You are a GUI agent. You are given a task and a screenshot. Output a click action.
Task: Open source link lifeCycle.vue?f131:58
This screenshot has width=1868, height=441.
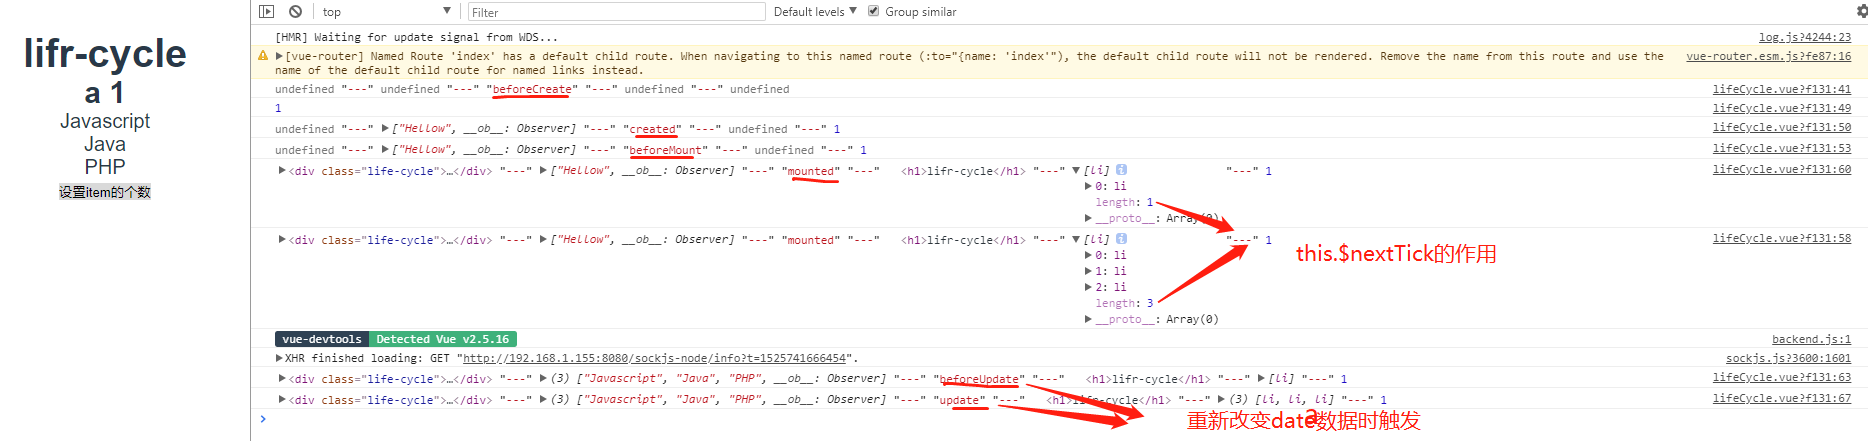(x=1782, y=238)
